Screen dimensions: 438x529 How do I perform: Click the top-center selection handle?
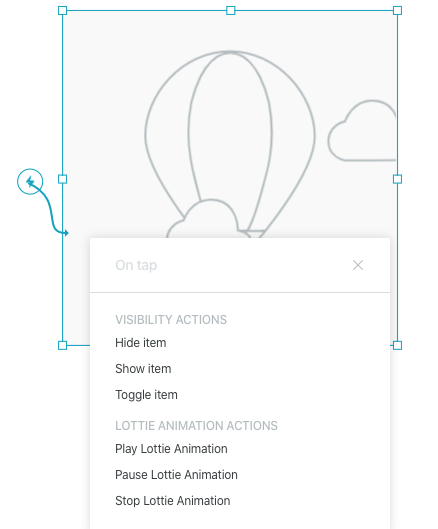(x=230, y=10)
